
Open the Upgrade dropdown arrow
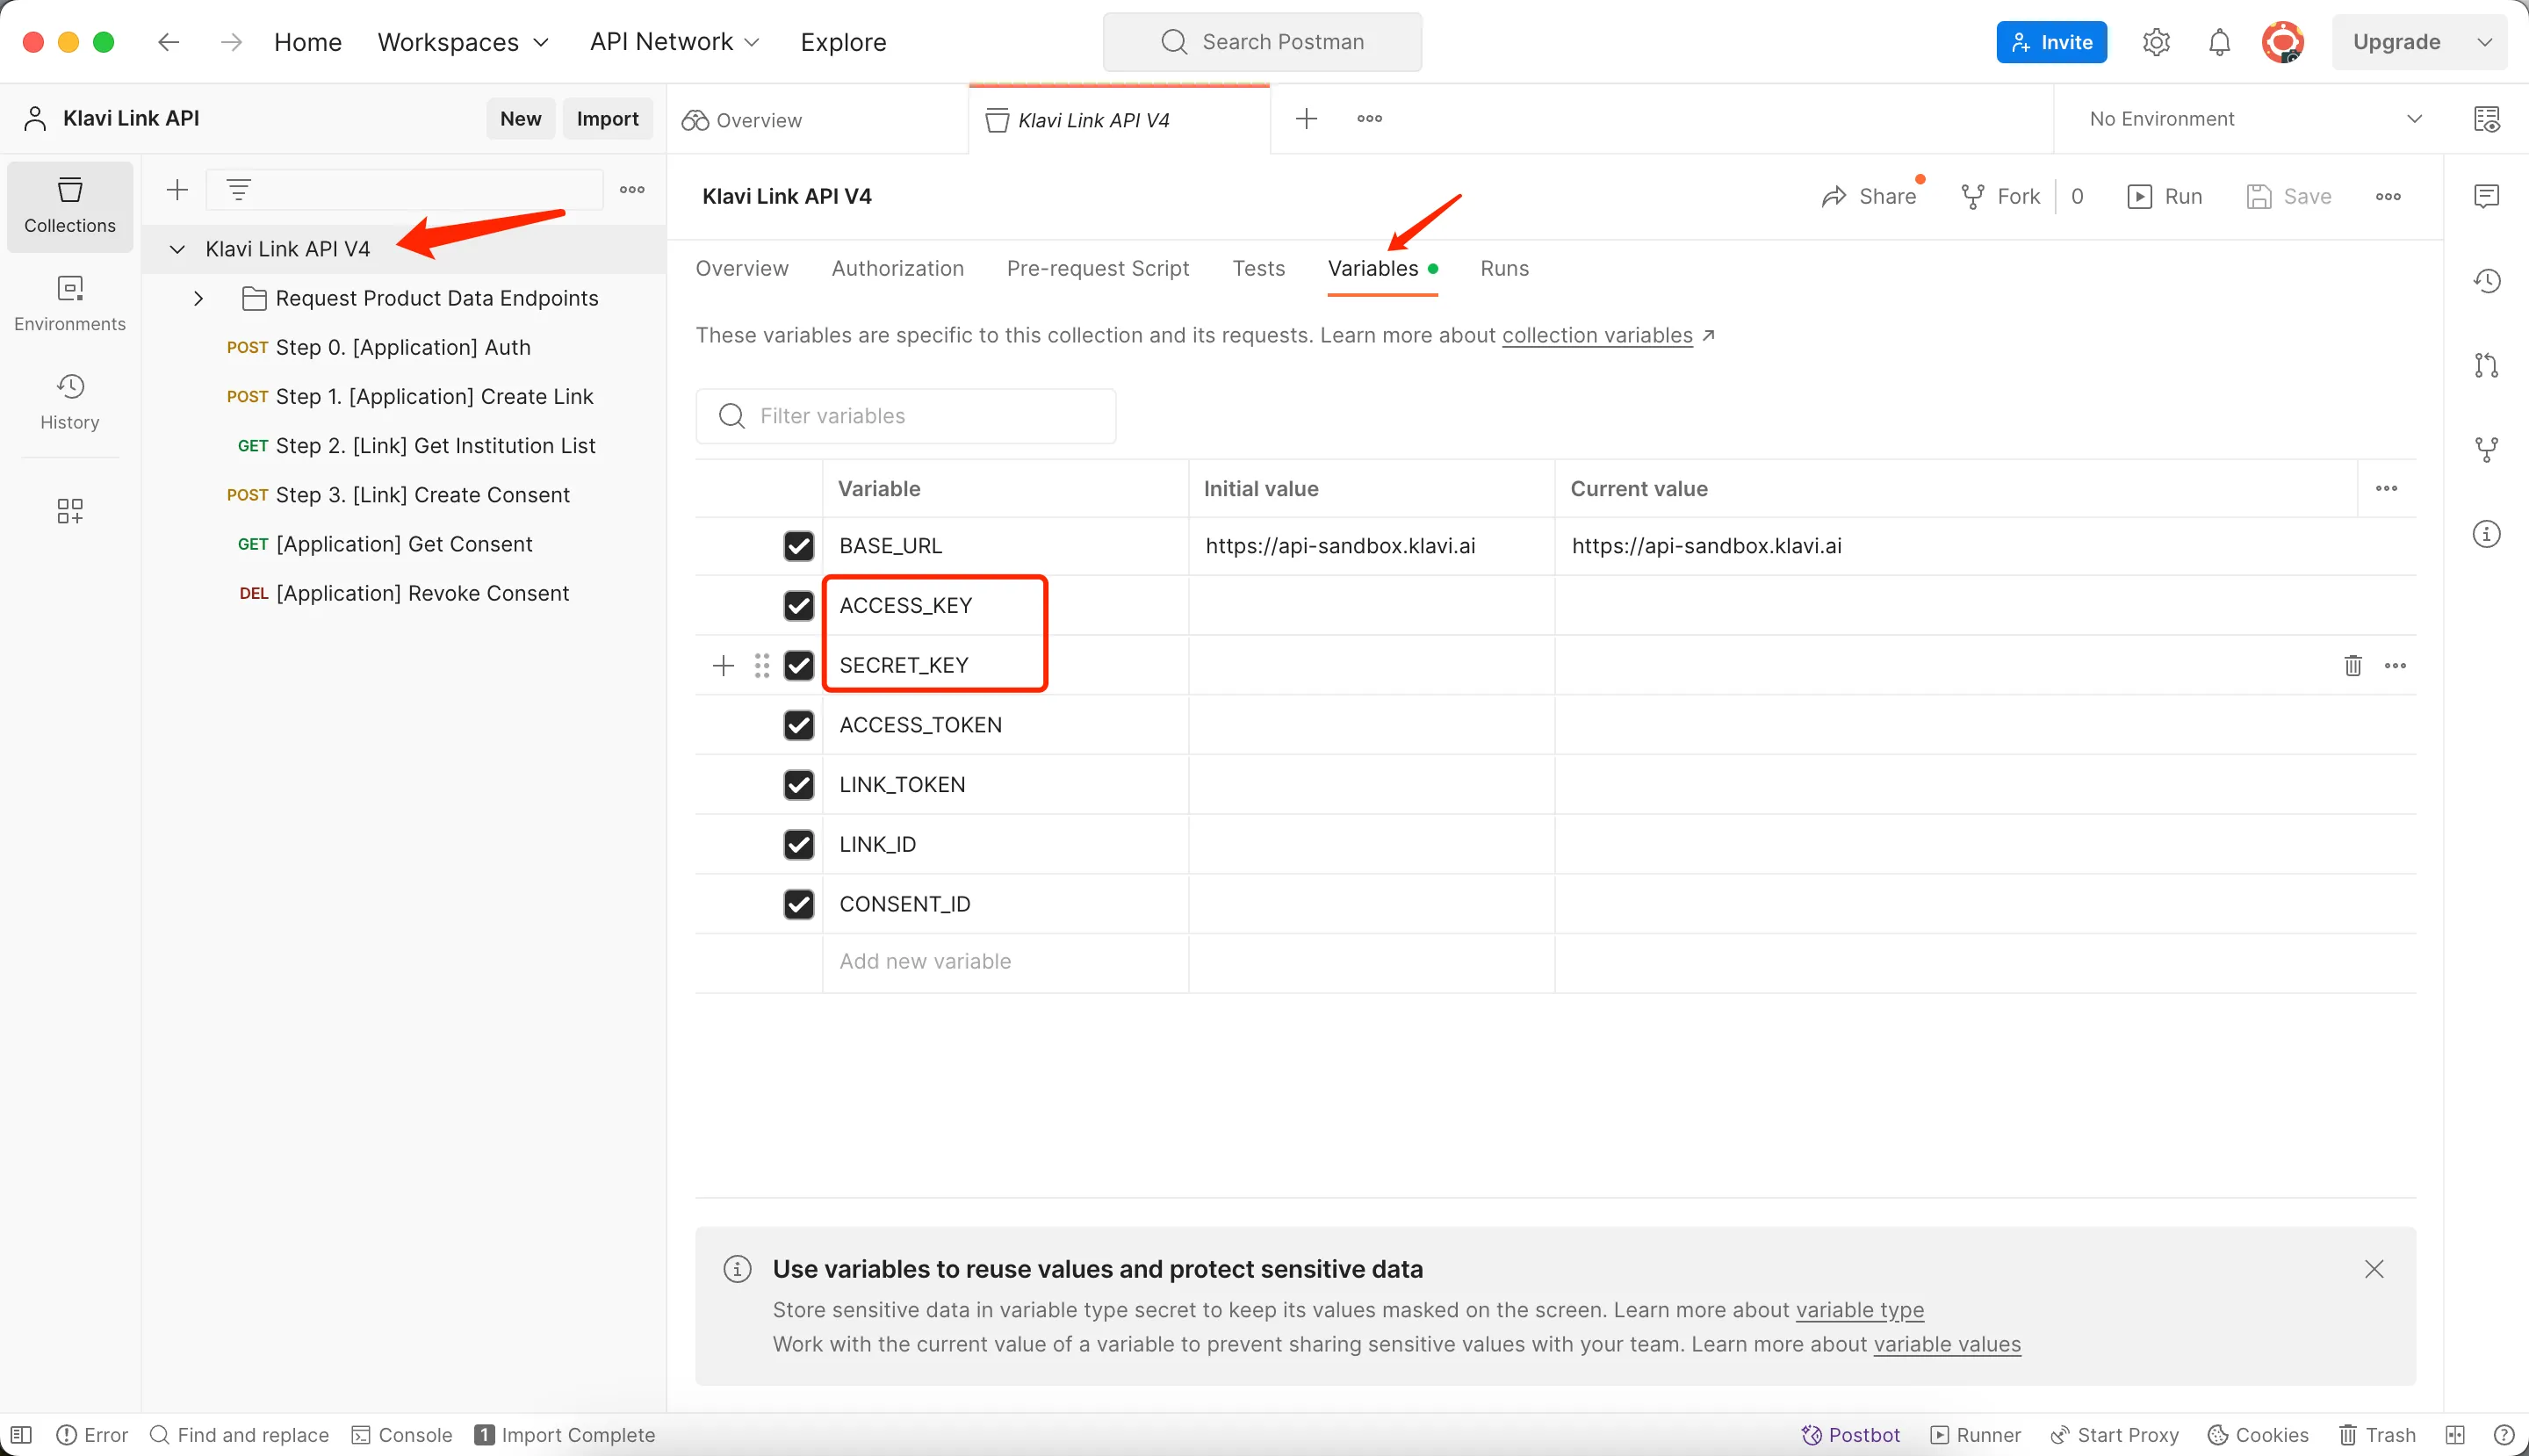click(2485, 42)
